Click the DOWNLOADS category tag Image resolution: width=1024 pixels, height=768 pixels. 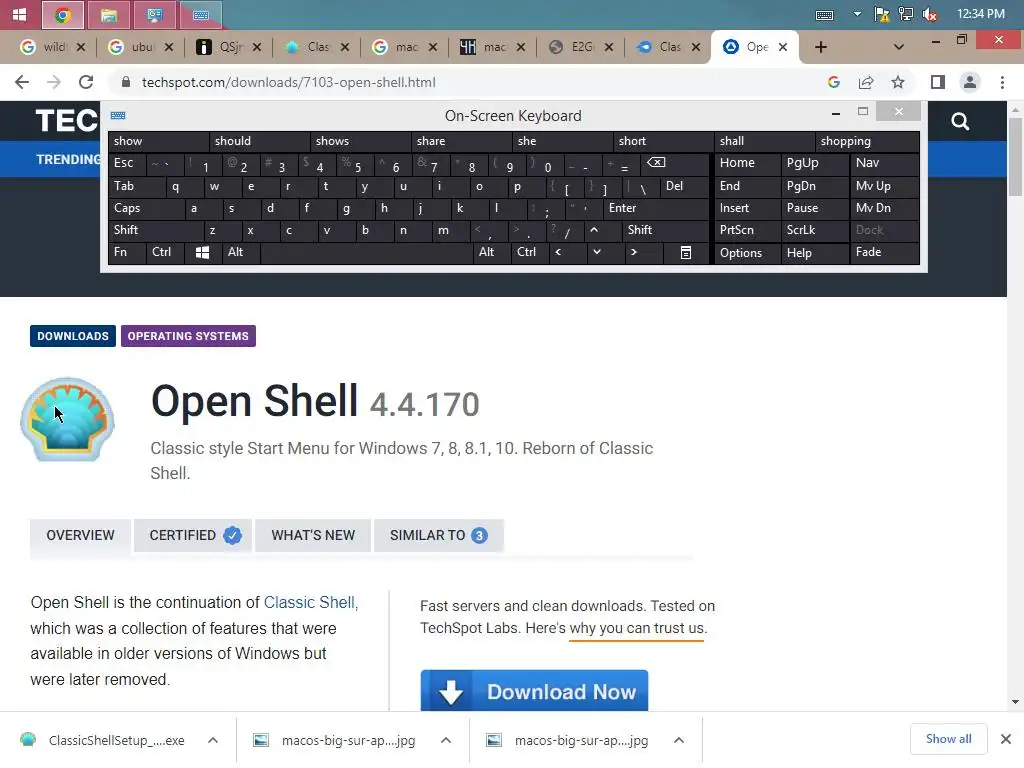click(x=72, y=336)
